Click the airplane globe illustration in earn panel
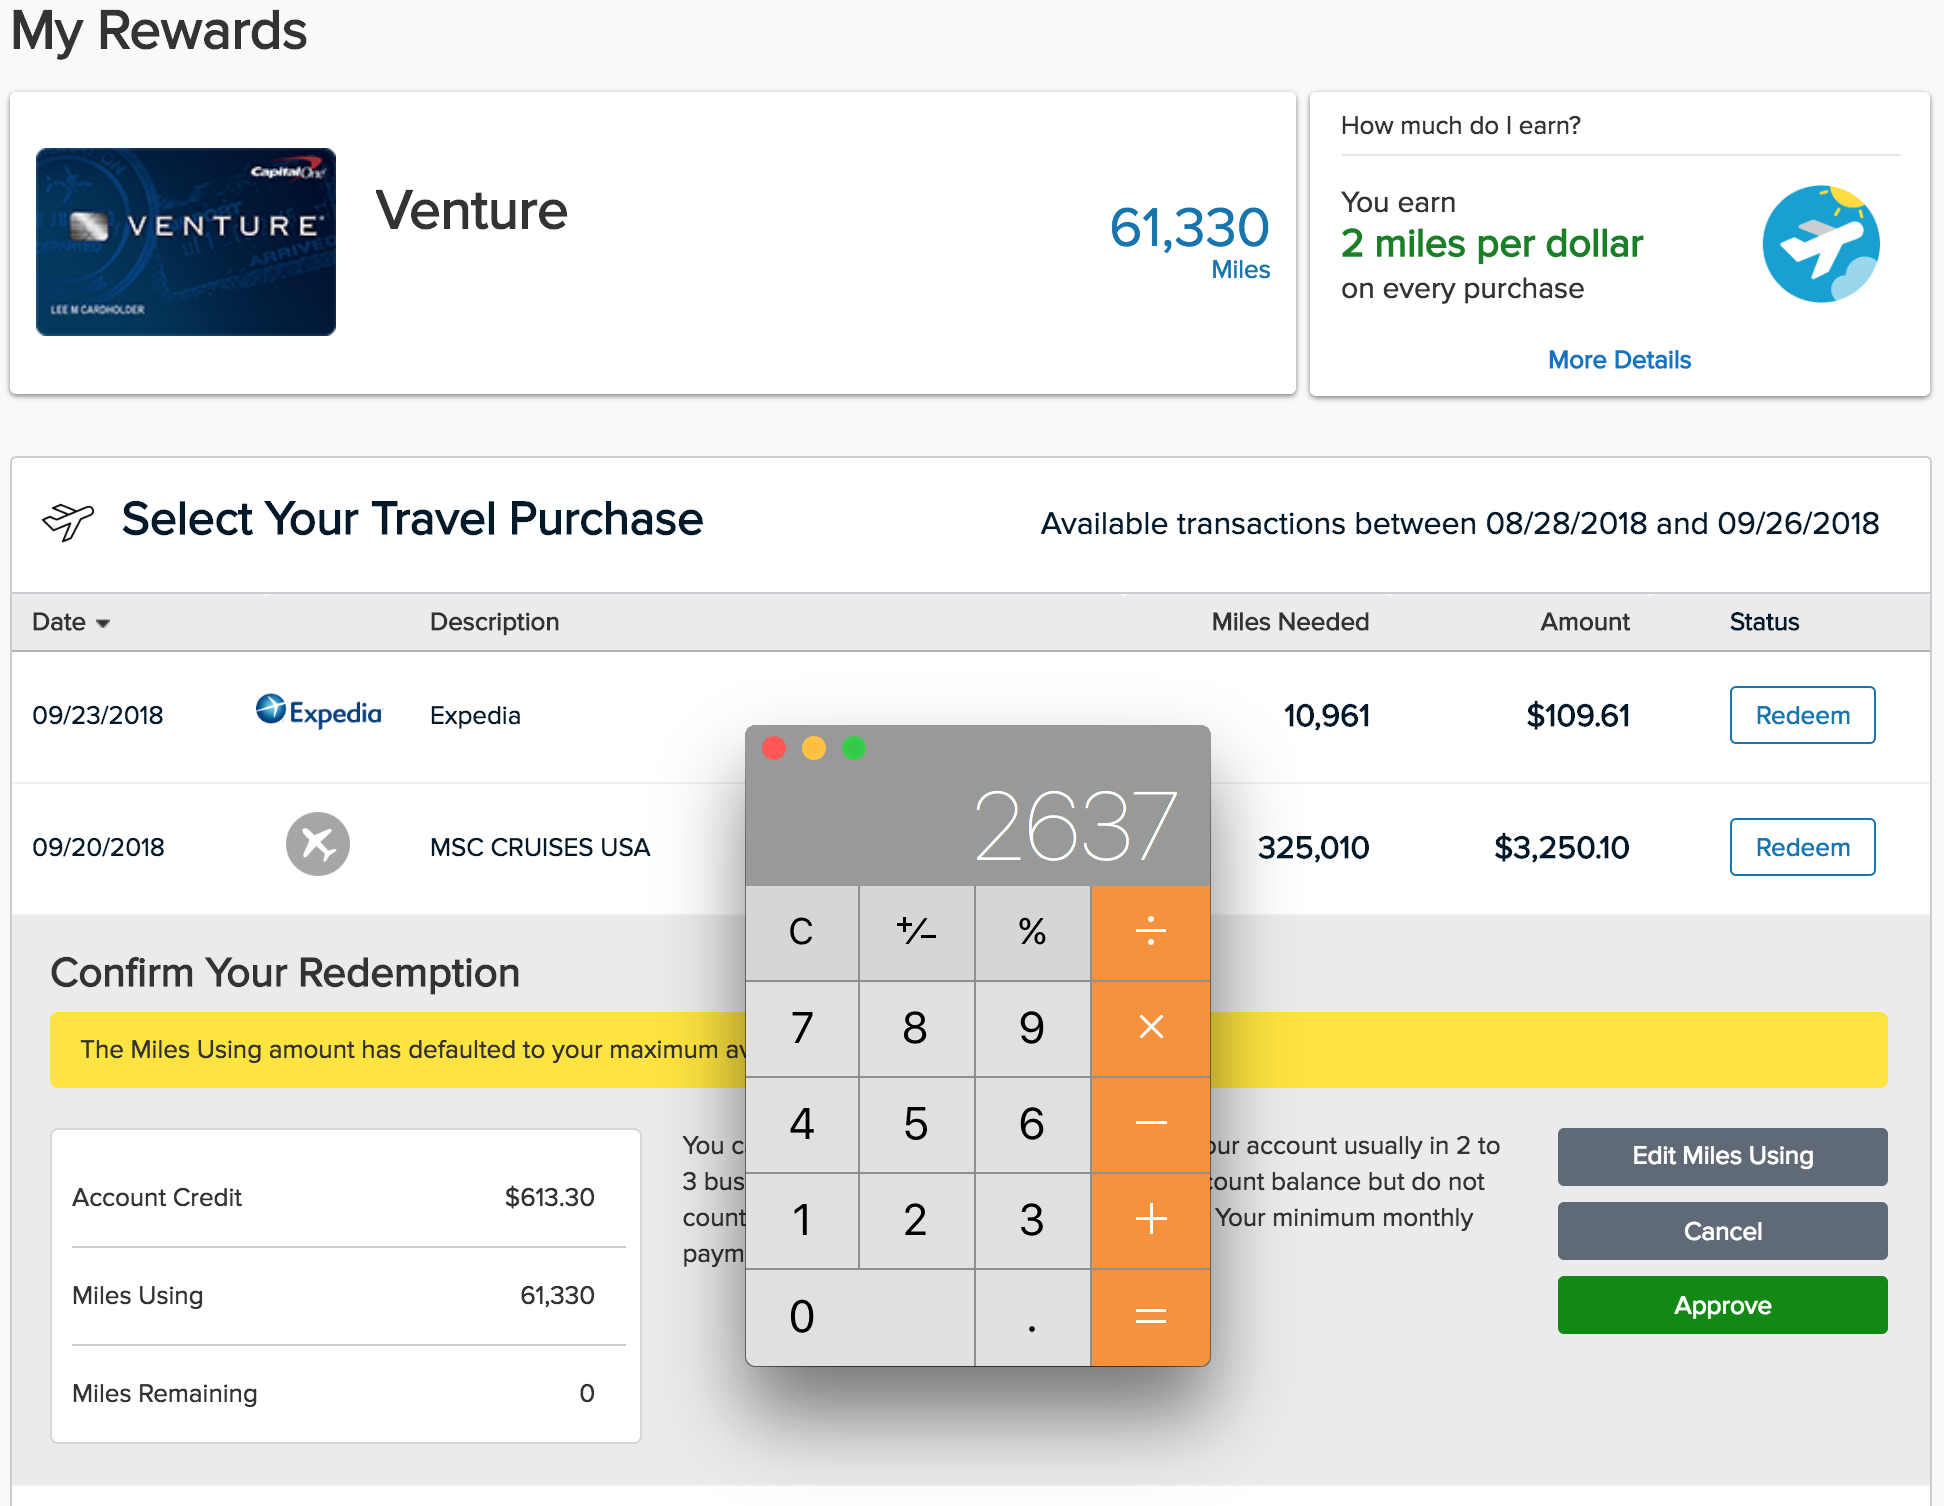1944x1506 pixels. click(x=1820, y=243)
